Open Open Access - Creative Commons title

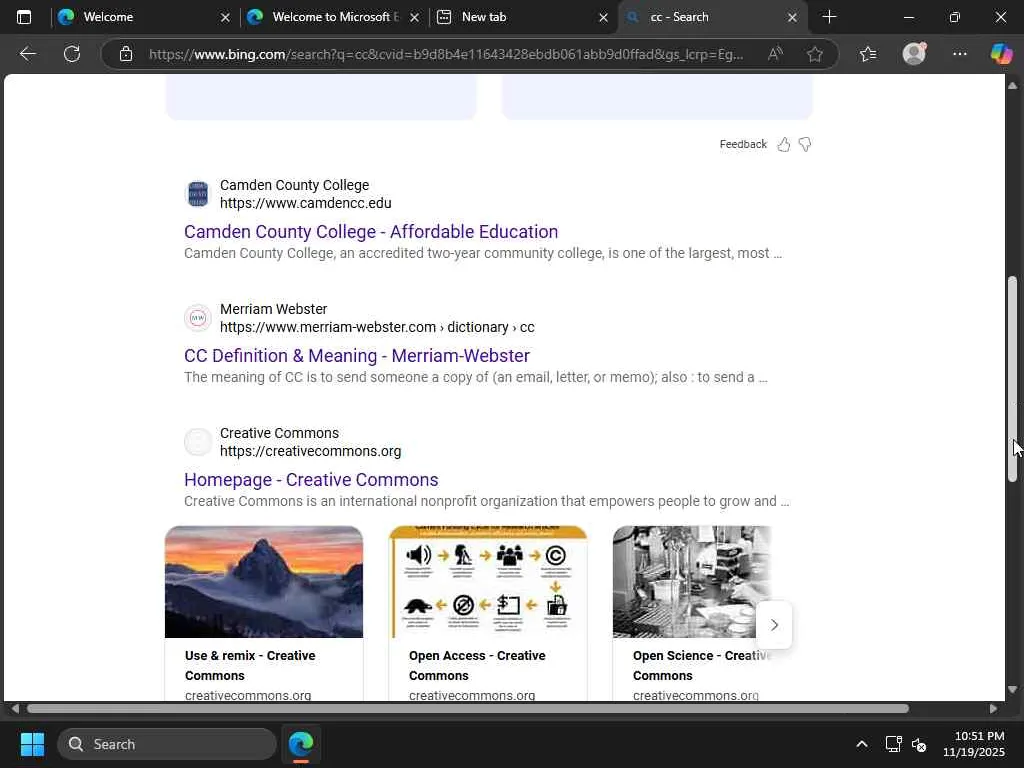(x=477, y=665)
